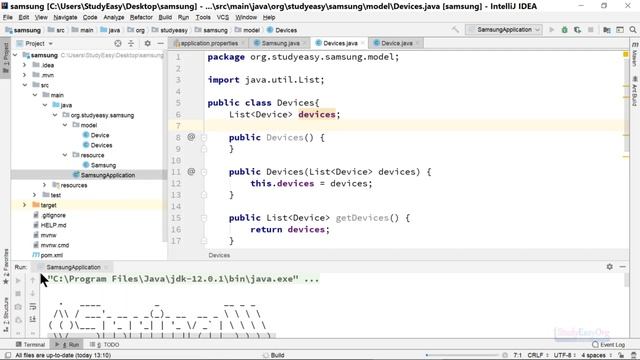Open Project Structure icon in toolbar

[607, 30]
